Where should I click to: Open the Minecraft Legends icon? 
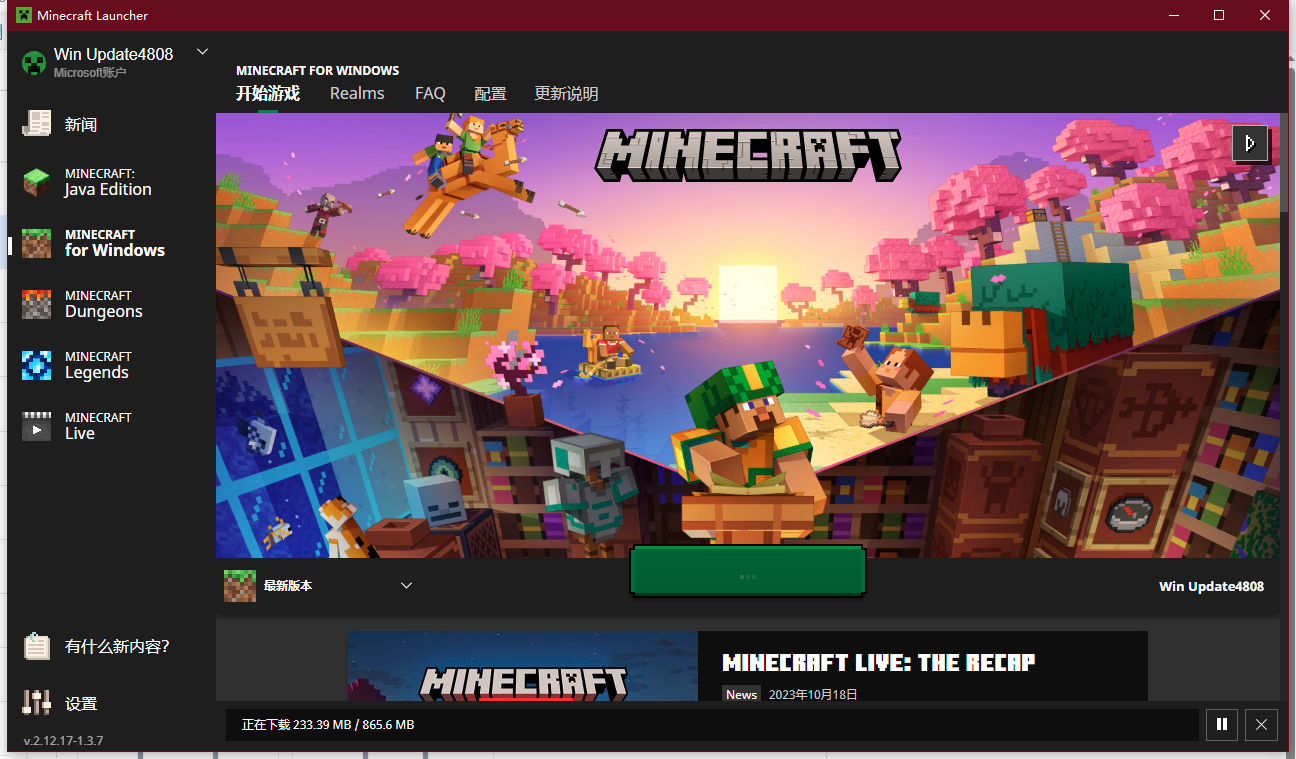point(37,365)
